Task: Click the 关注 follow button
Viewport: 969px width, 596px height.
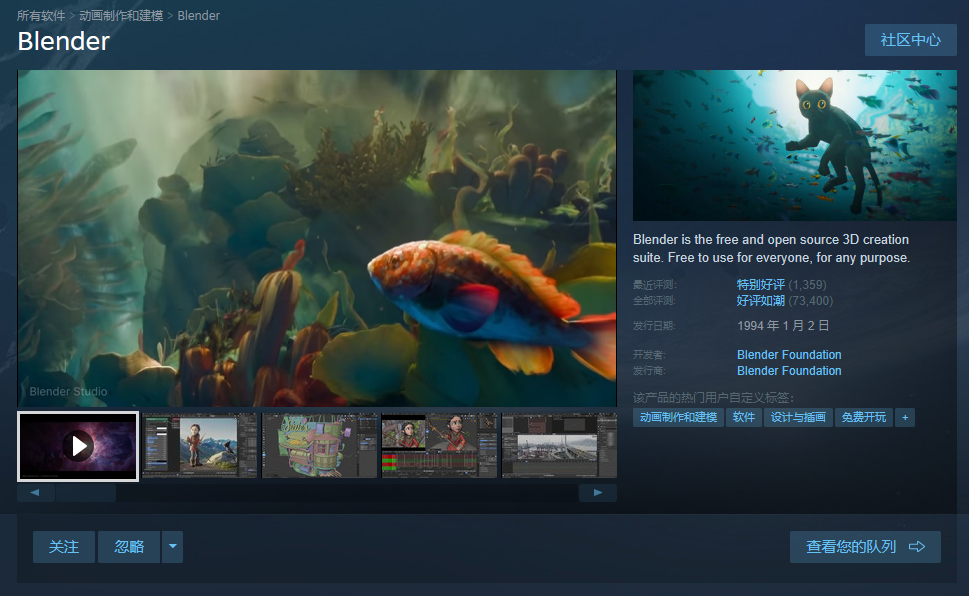Action: point(64,547)
